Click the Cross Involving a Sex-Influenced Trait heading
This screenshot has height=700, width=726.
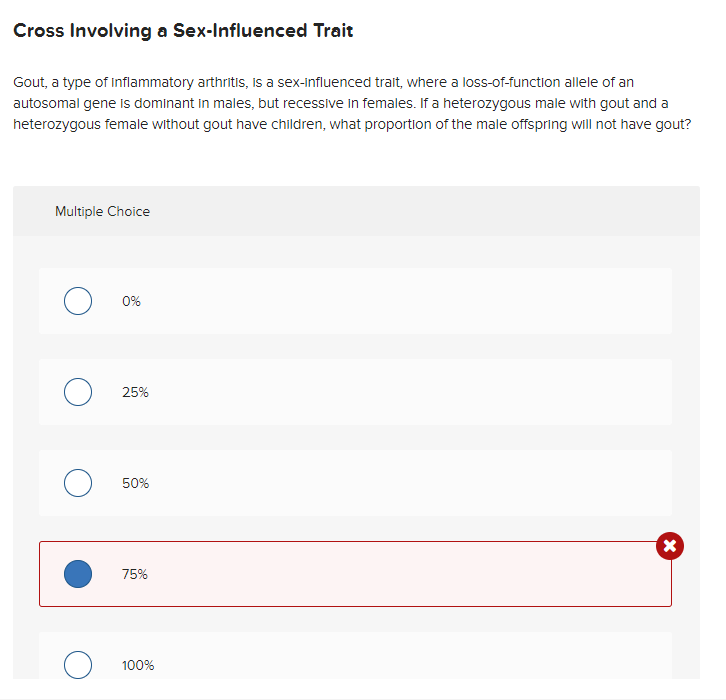(183, 31)
